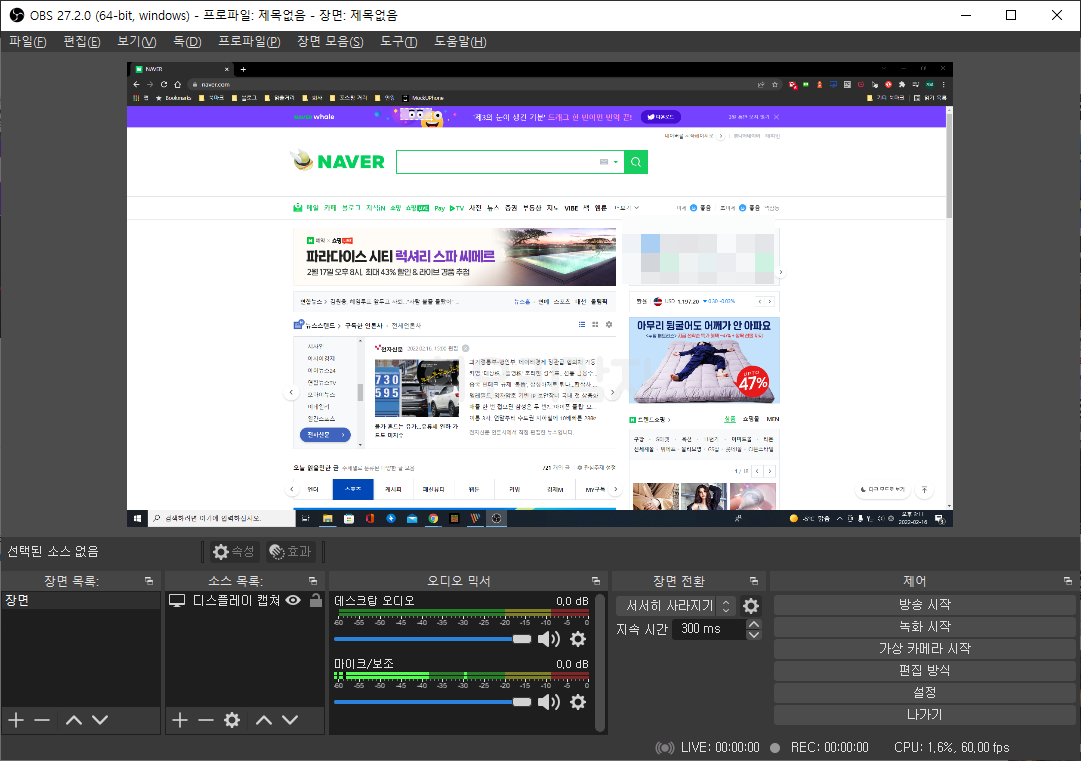Open transition properties gear icon
This screenshot has width=1081, height=761.
pyautogui.click(x=751, y=606)
